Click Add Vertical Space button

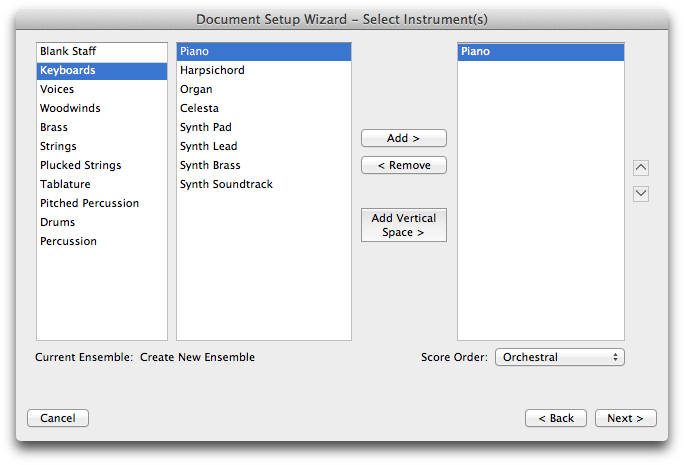404,225
